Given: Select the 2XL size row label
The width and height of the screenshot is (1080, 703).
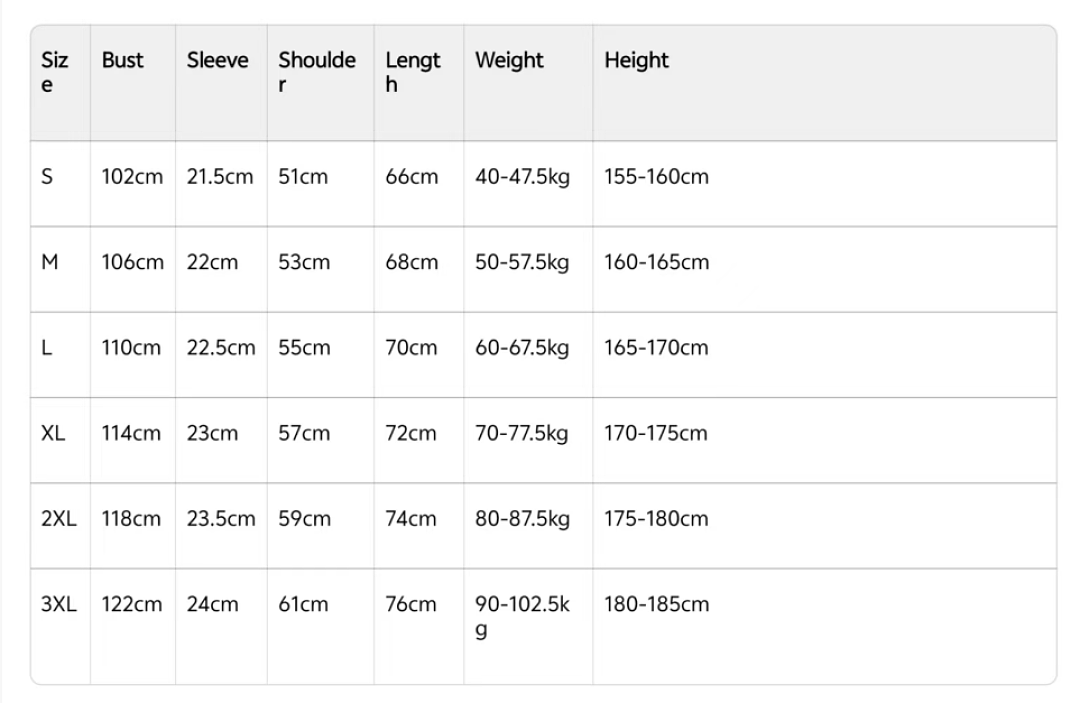Looking at the screenshot, I should click(x=59, y=518).
